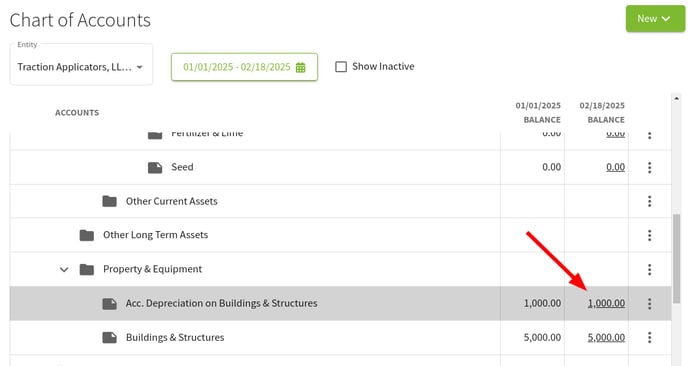Click the 01/01/2025 BALANCE column header
Image resolution: width=688 pixels, height=366 pixels.
click(x=538, y=112)
